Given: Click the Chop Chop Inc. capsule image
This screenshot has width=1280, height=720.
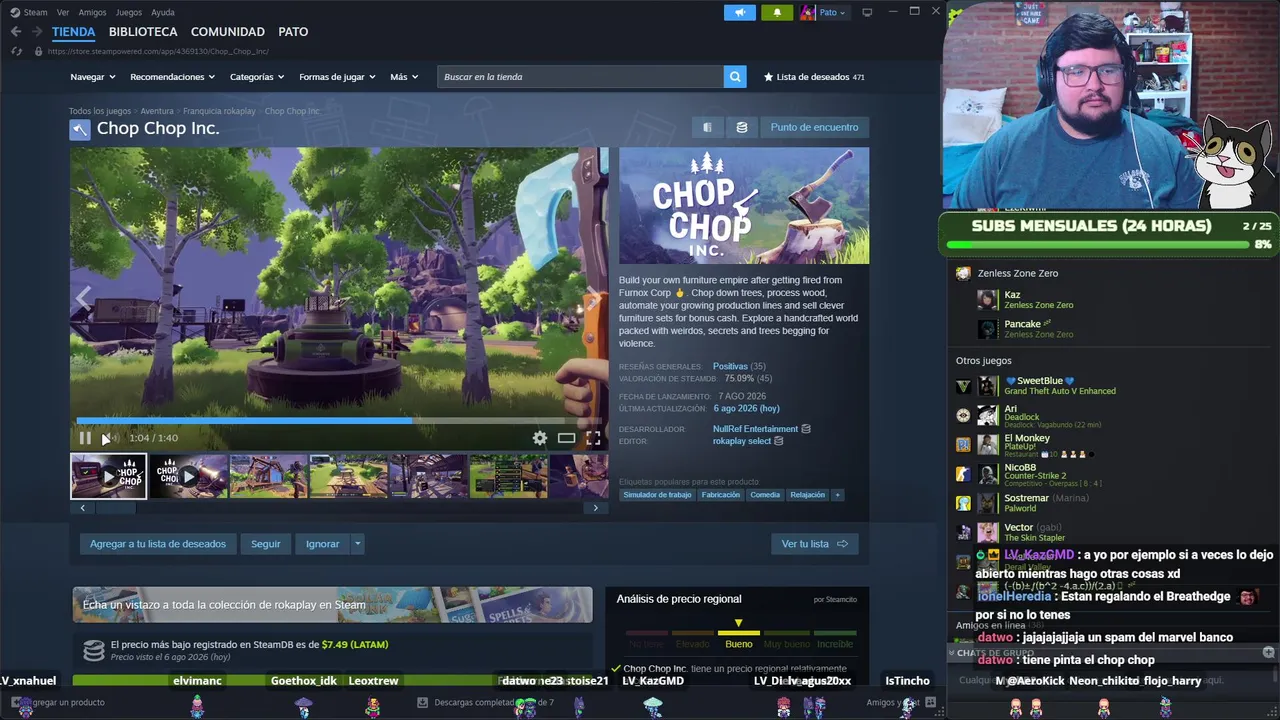Looking at the screenshot, I should point(744,206).
